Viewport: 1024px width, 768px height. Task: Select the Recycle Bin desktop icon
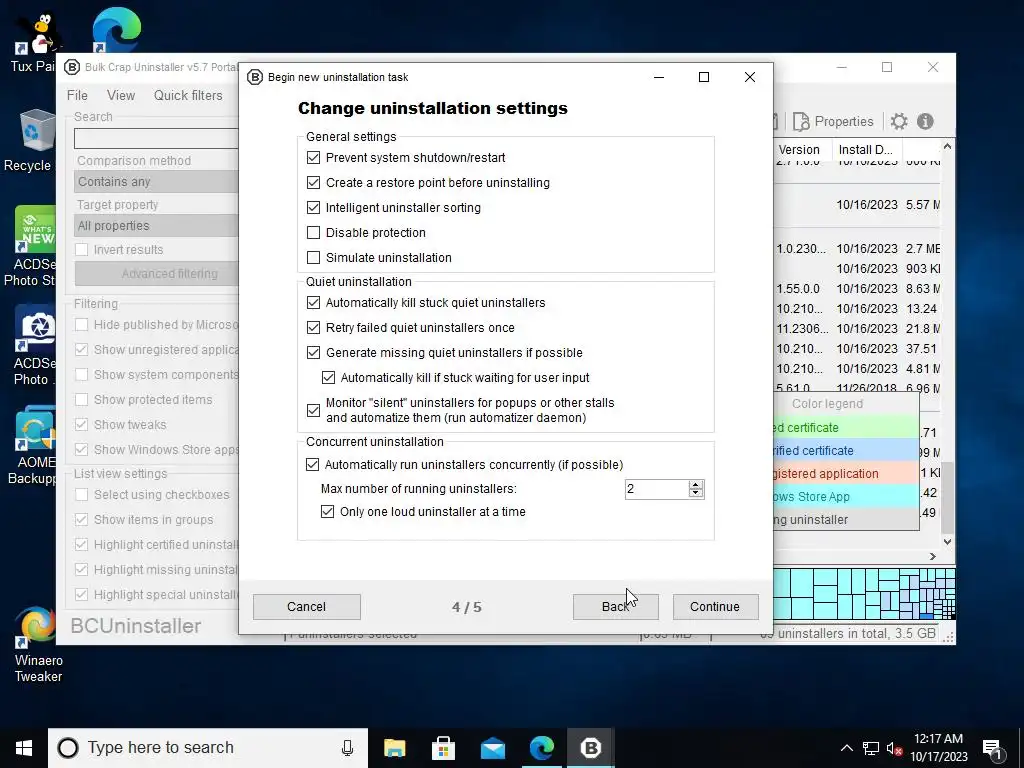point(29,140)
